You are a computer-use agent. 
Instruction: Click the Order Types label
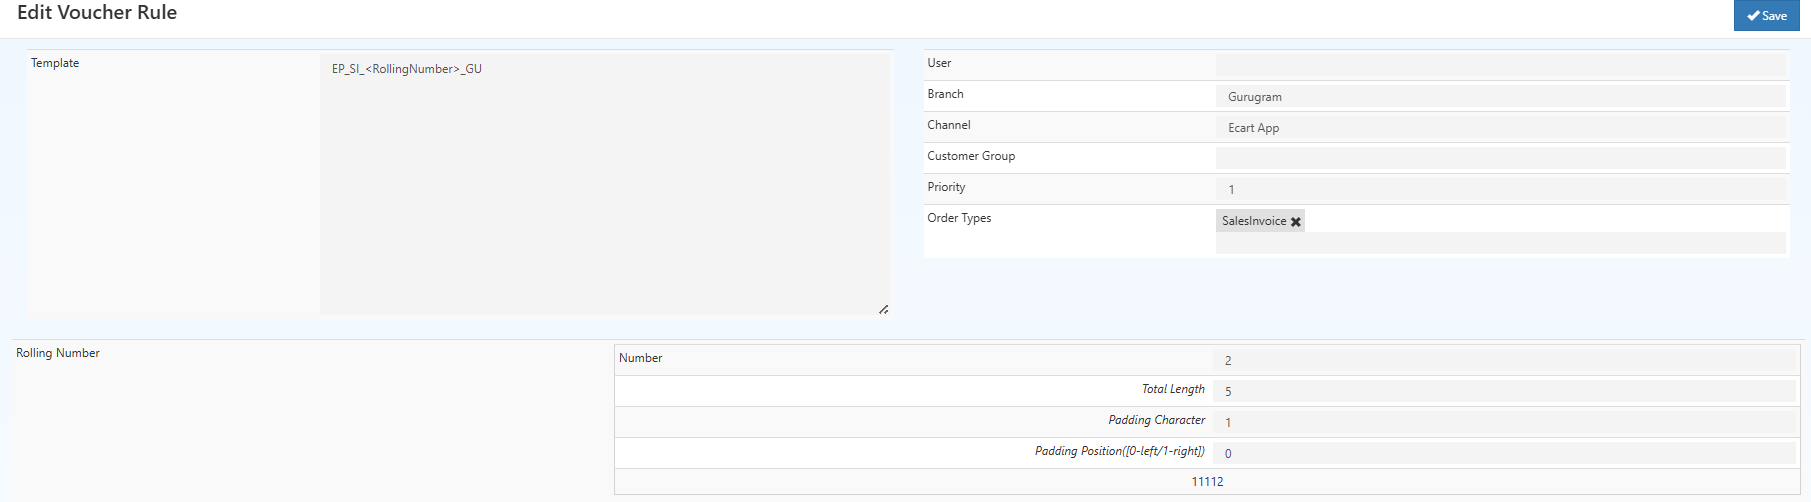(x=959, y=218)
